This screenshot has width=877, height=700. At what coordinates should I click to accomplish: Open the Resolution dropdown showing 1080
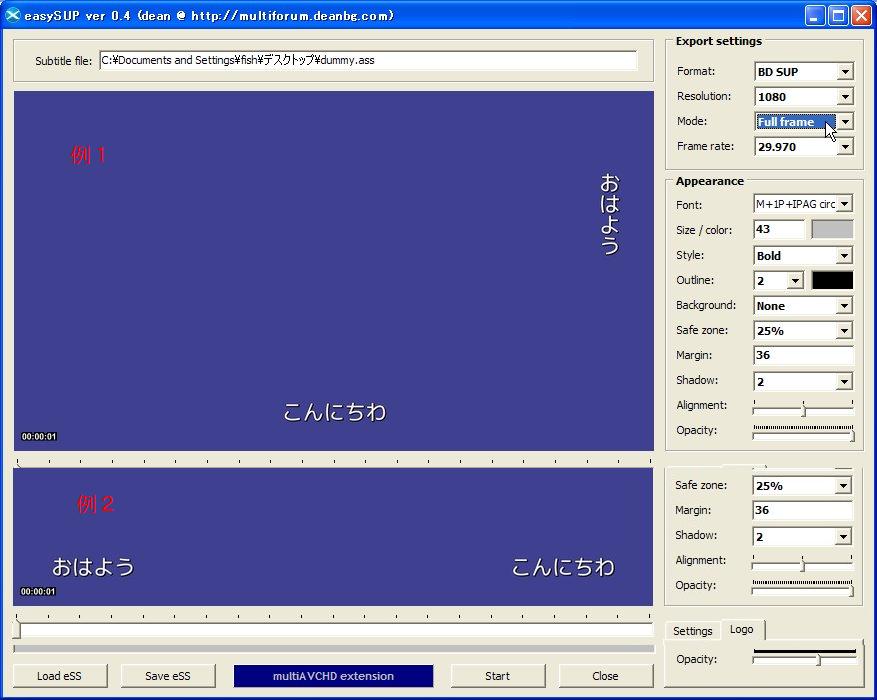click(803, 97)
